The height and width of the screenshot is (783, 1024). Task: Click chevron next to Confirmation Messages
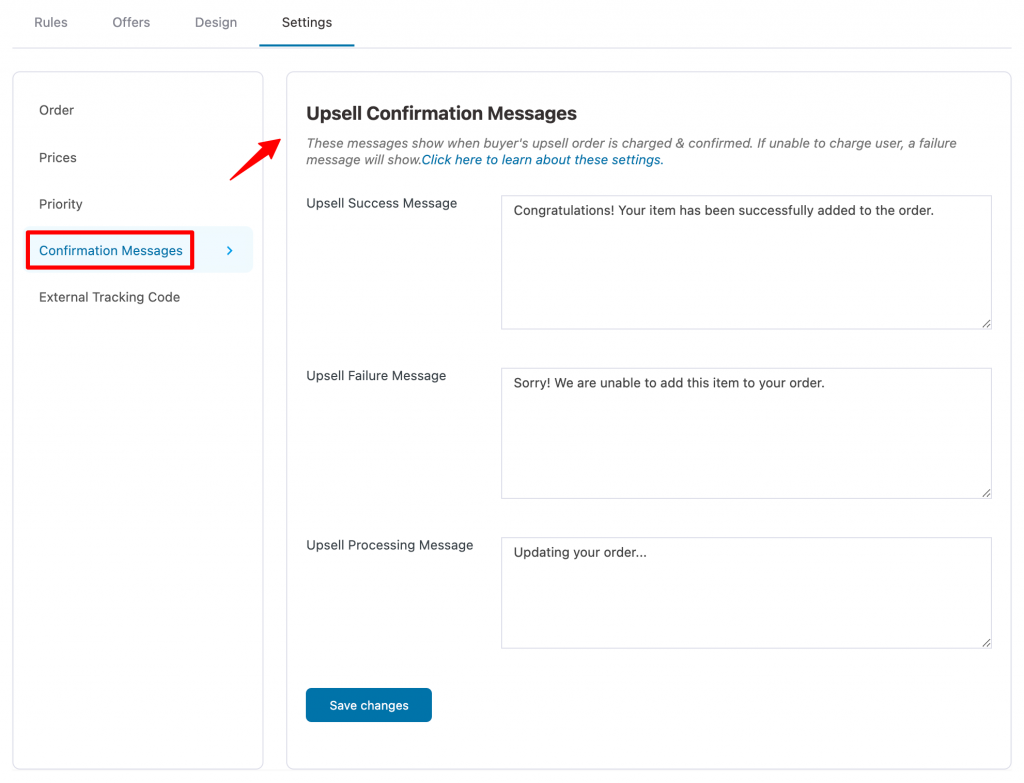point(229,250)
